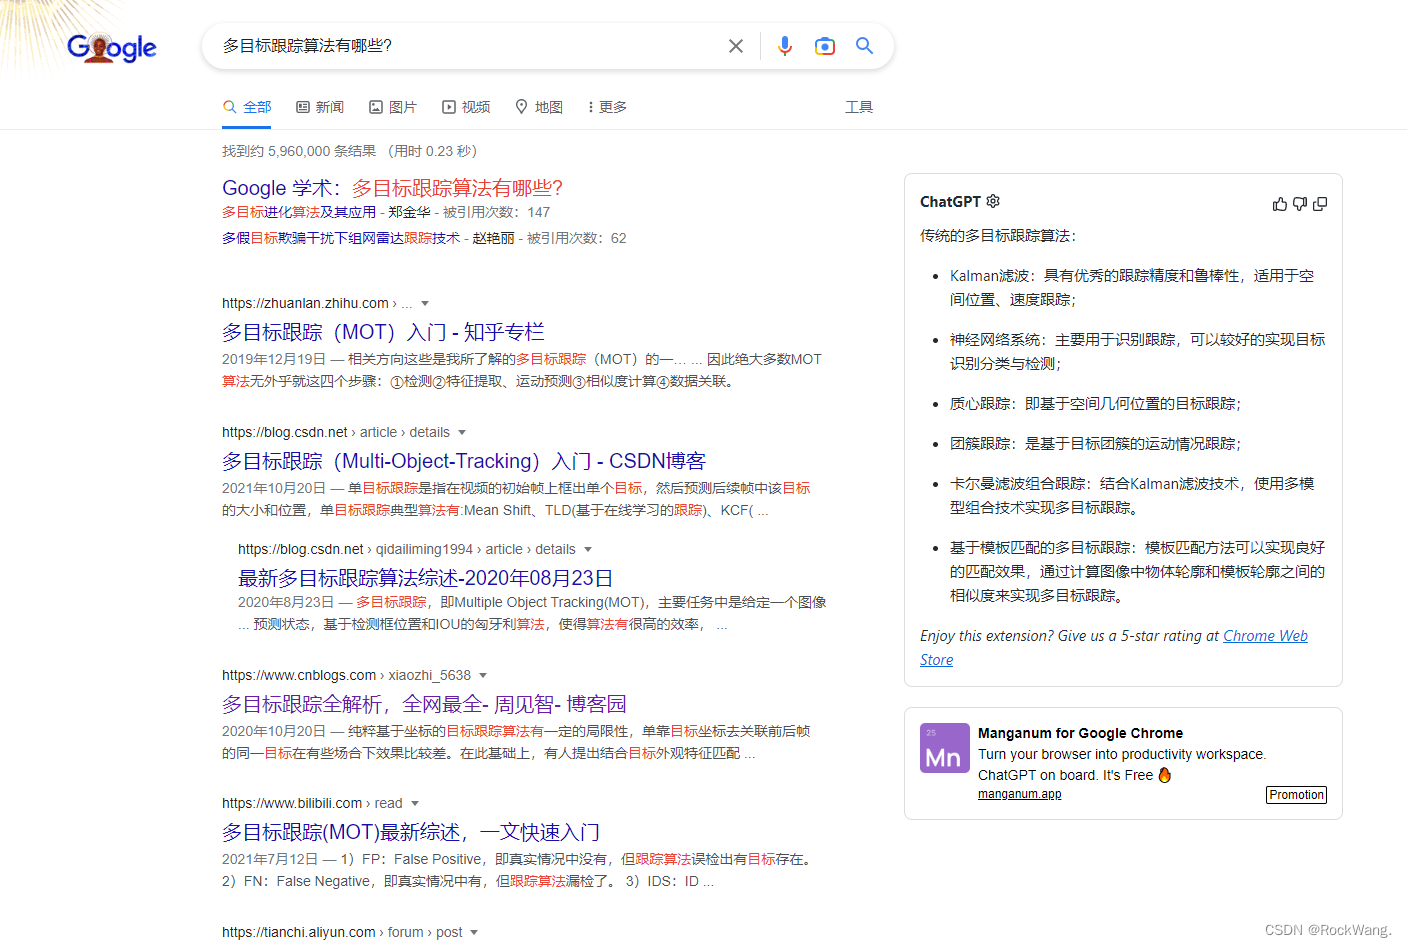Open Google 学术 result link
Screen dimensions: 1407x947
[x=392, y=188]
